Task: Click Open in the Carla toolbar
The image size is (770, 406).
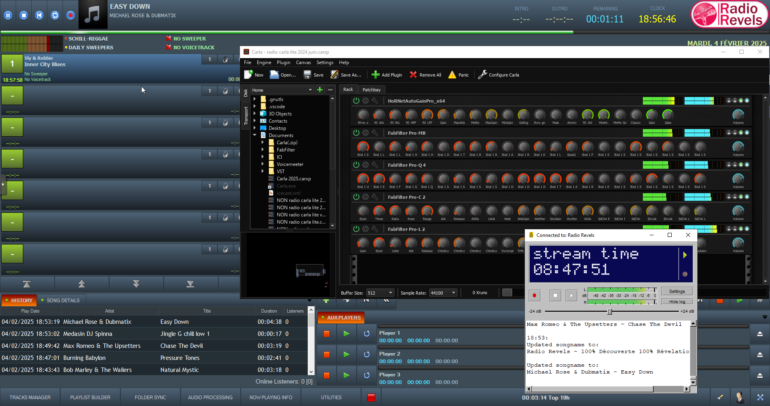Action: [282, 75]
